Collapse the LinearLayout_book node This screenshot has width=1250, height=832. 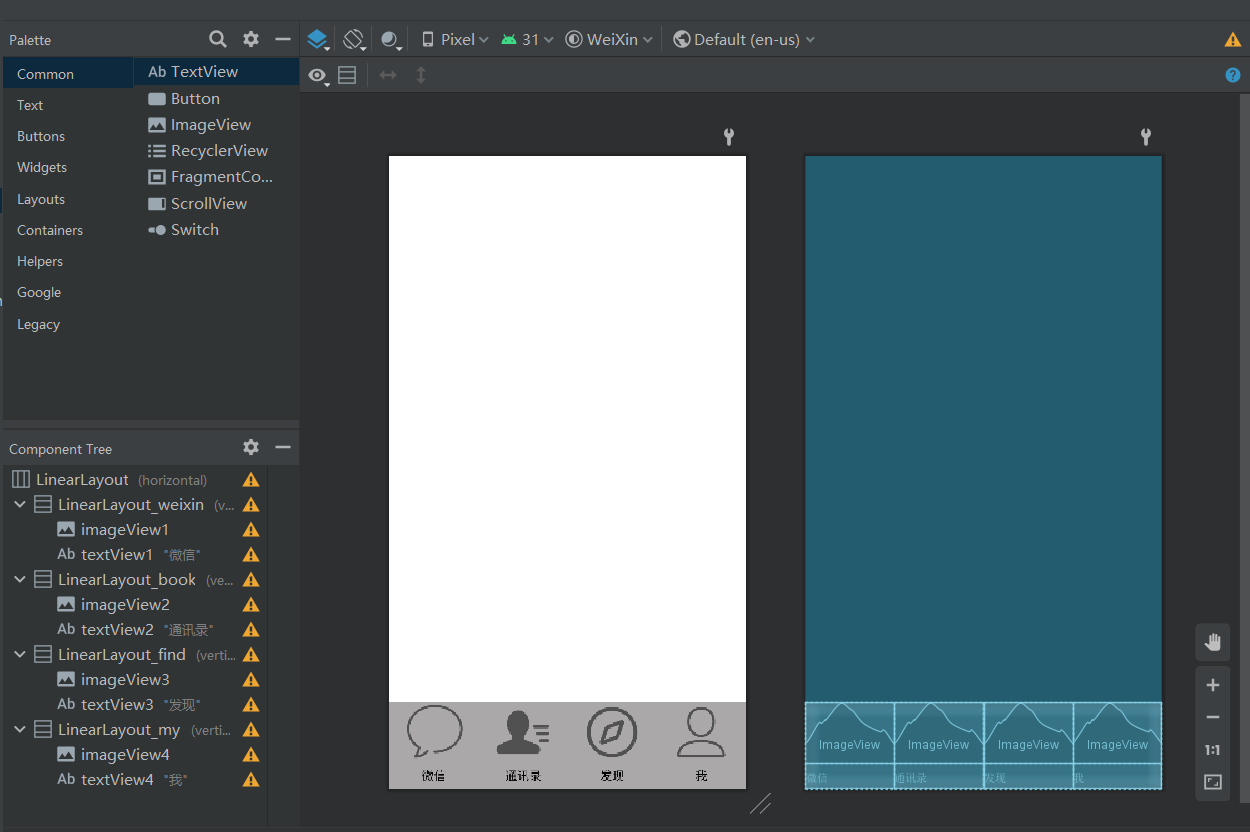click(20, 580)
